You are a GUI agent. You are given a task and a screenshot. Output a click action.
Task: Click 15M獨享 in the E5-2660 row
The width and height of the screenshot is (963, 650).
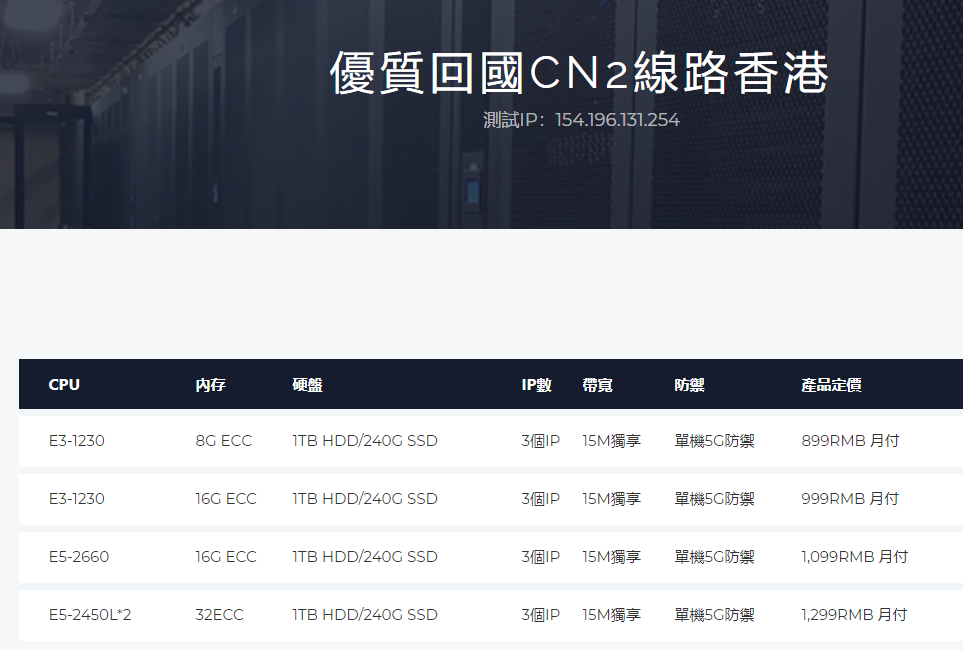612,557
